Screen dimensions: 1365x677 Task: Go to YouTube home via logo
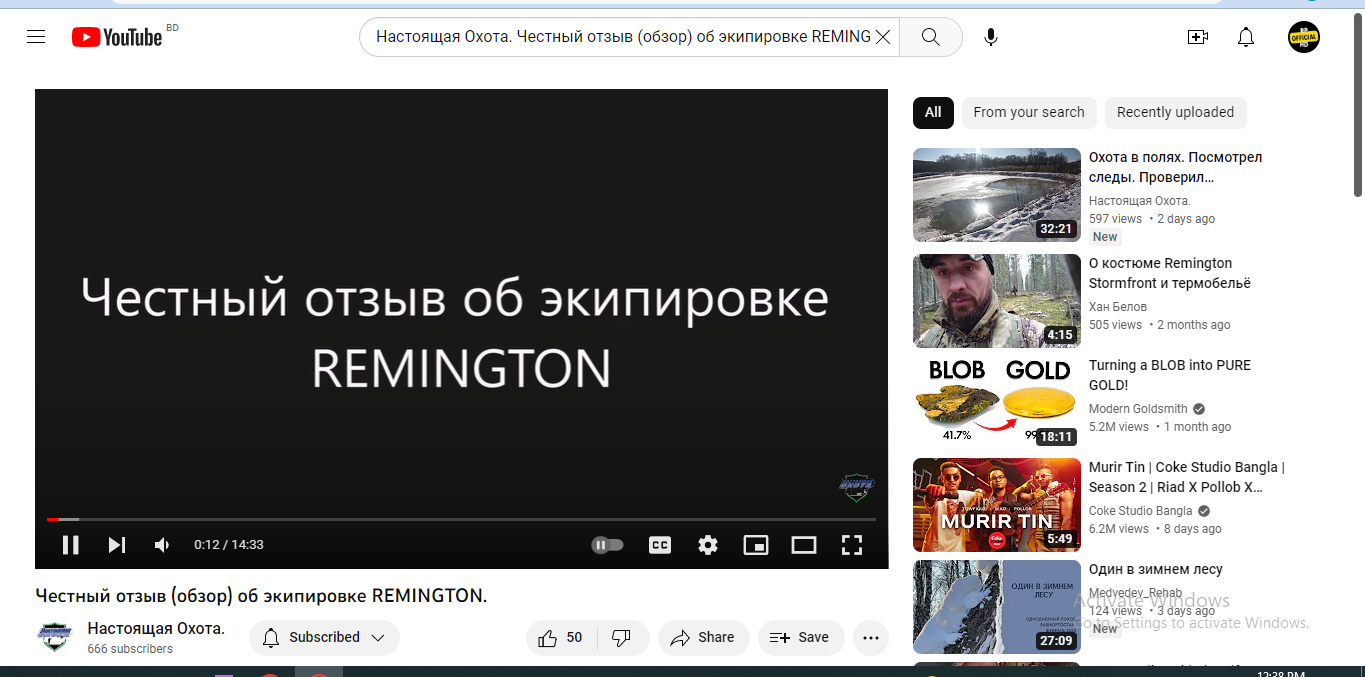tap(117, 37)
